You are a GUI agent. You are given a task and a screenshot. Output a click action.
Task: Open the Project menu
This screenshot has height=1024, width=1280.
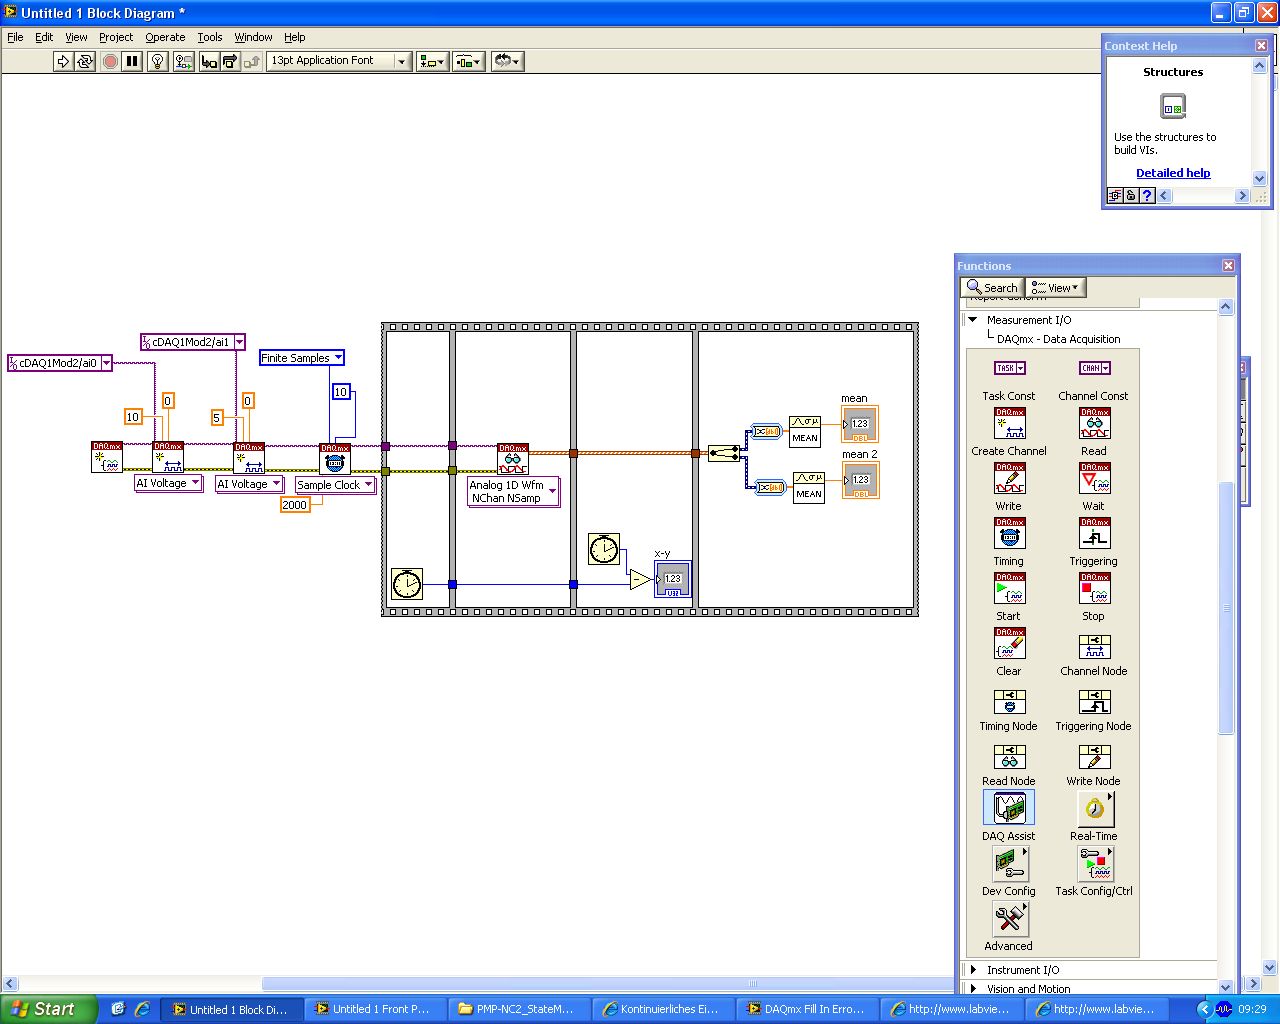click(x=116, y=37)
